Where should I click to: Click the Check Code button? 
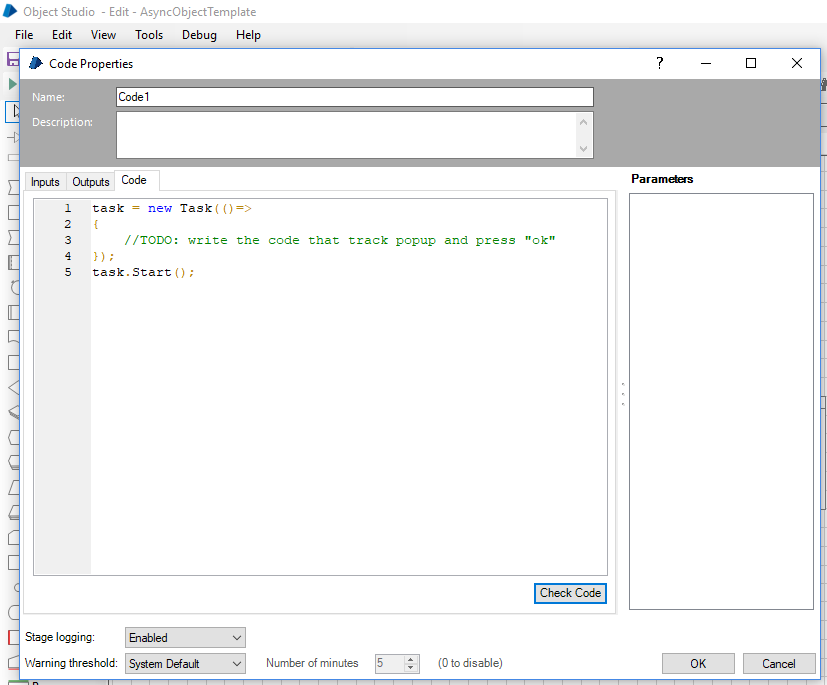point(570,593)
